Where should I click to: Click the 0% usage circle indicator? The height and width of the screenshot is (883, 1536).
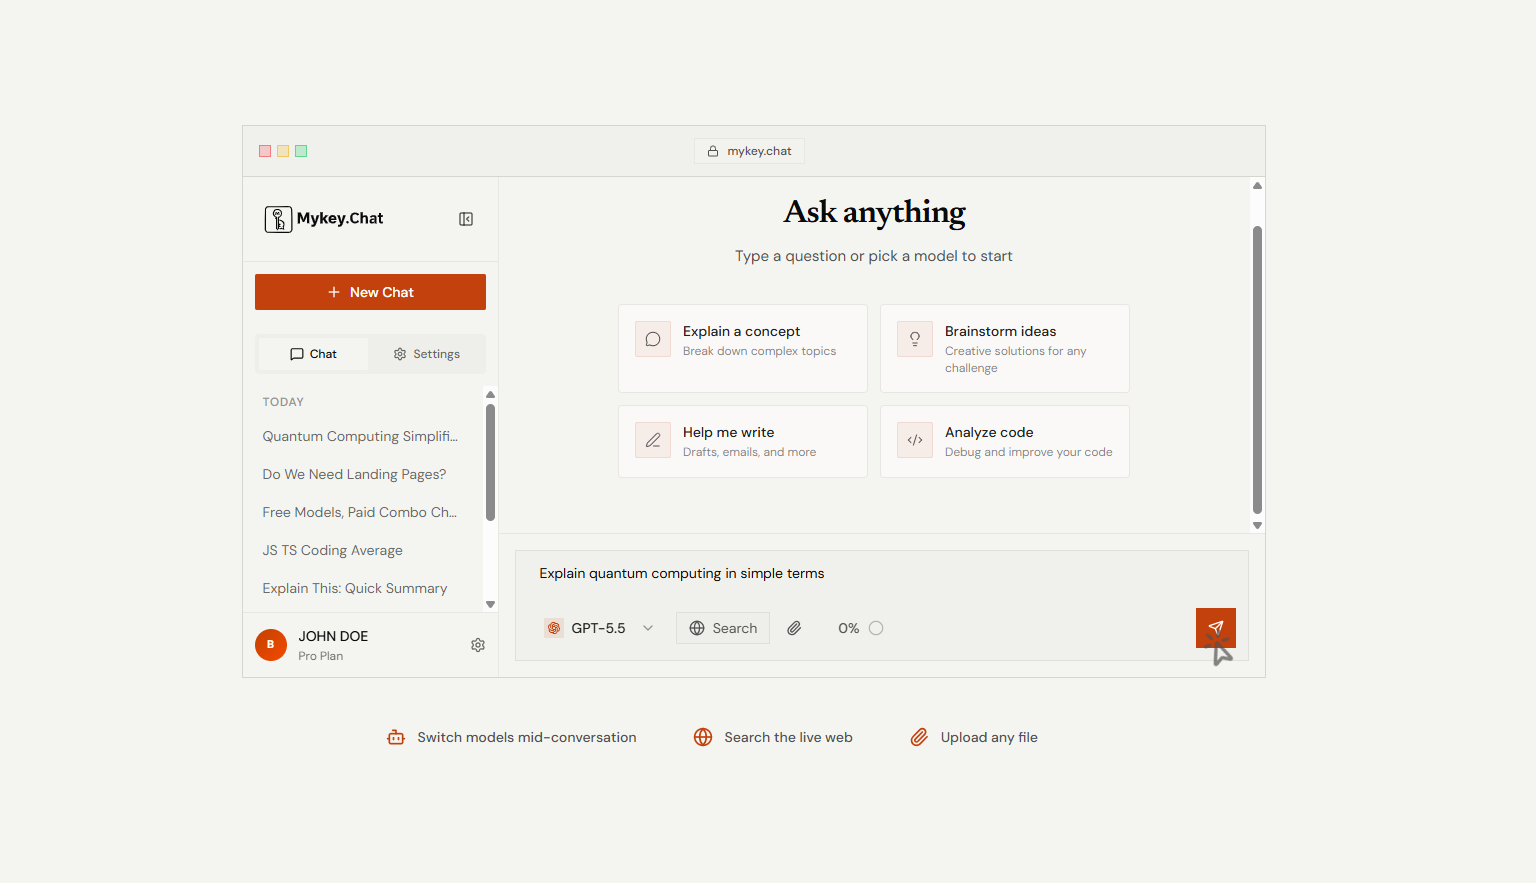click(x=876, y=628)
